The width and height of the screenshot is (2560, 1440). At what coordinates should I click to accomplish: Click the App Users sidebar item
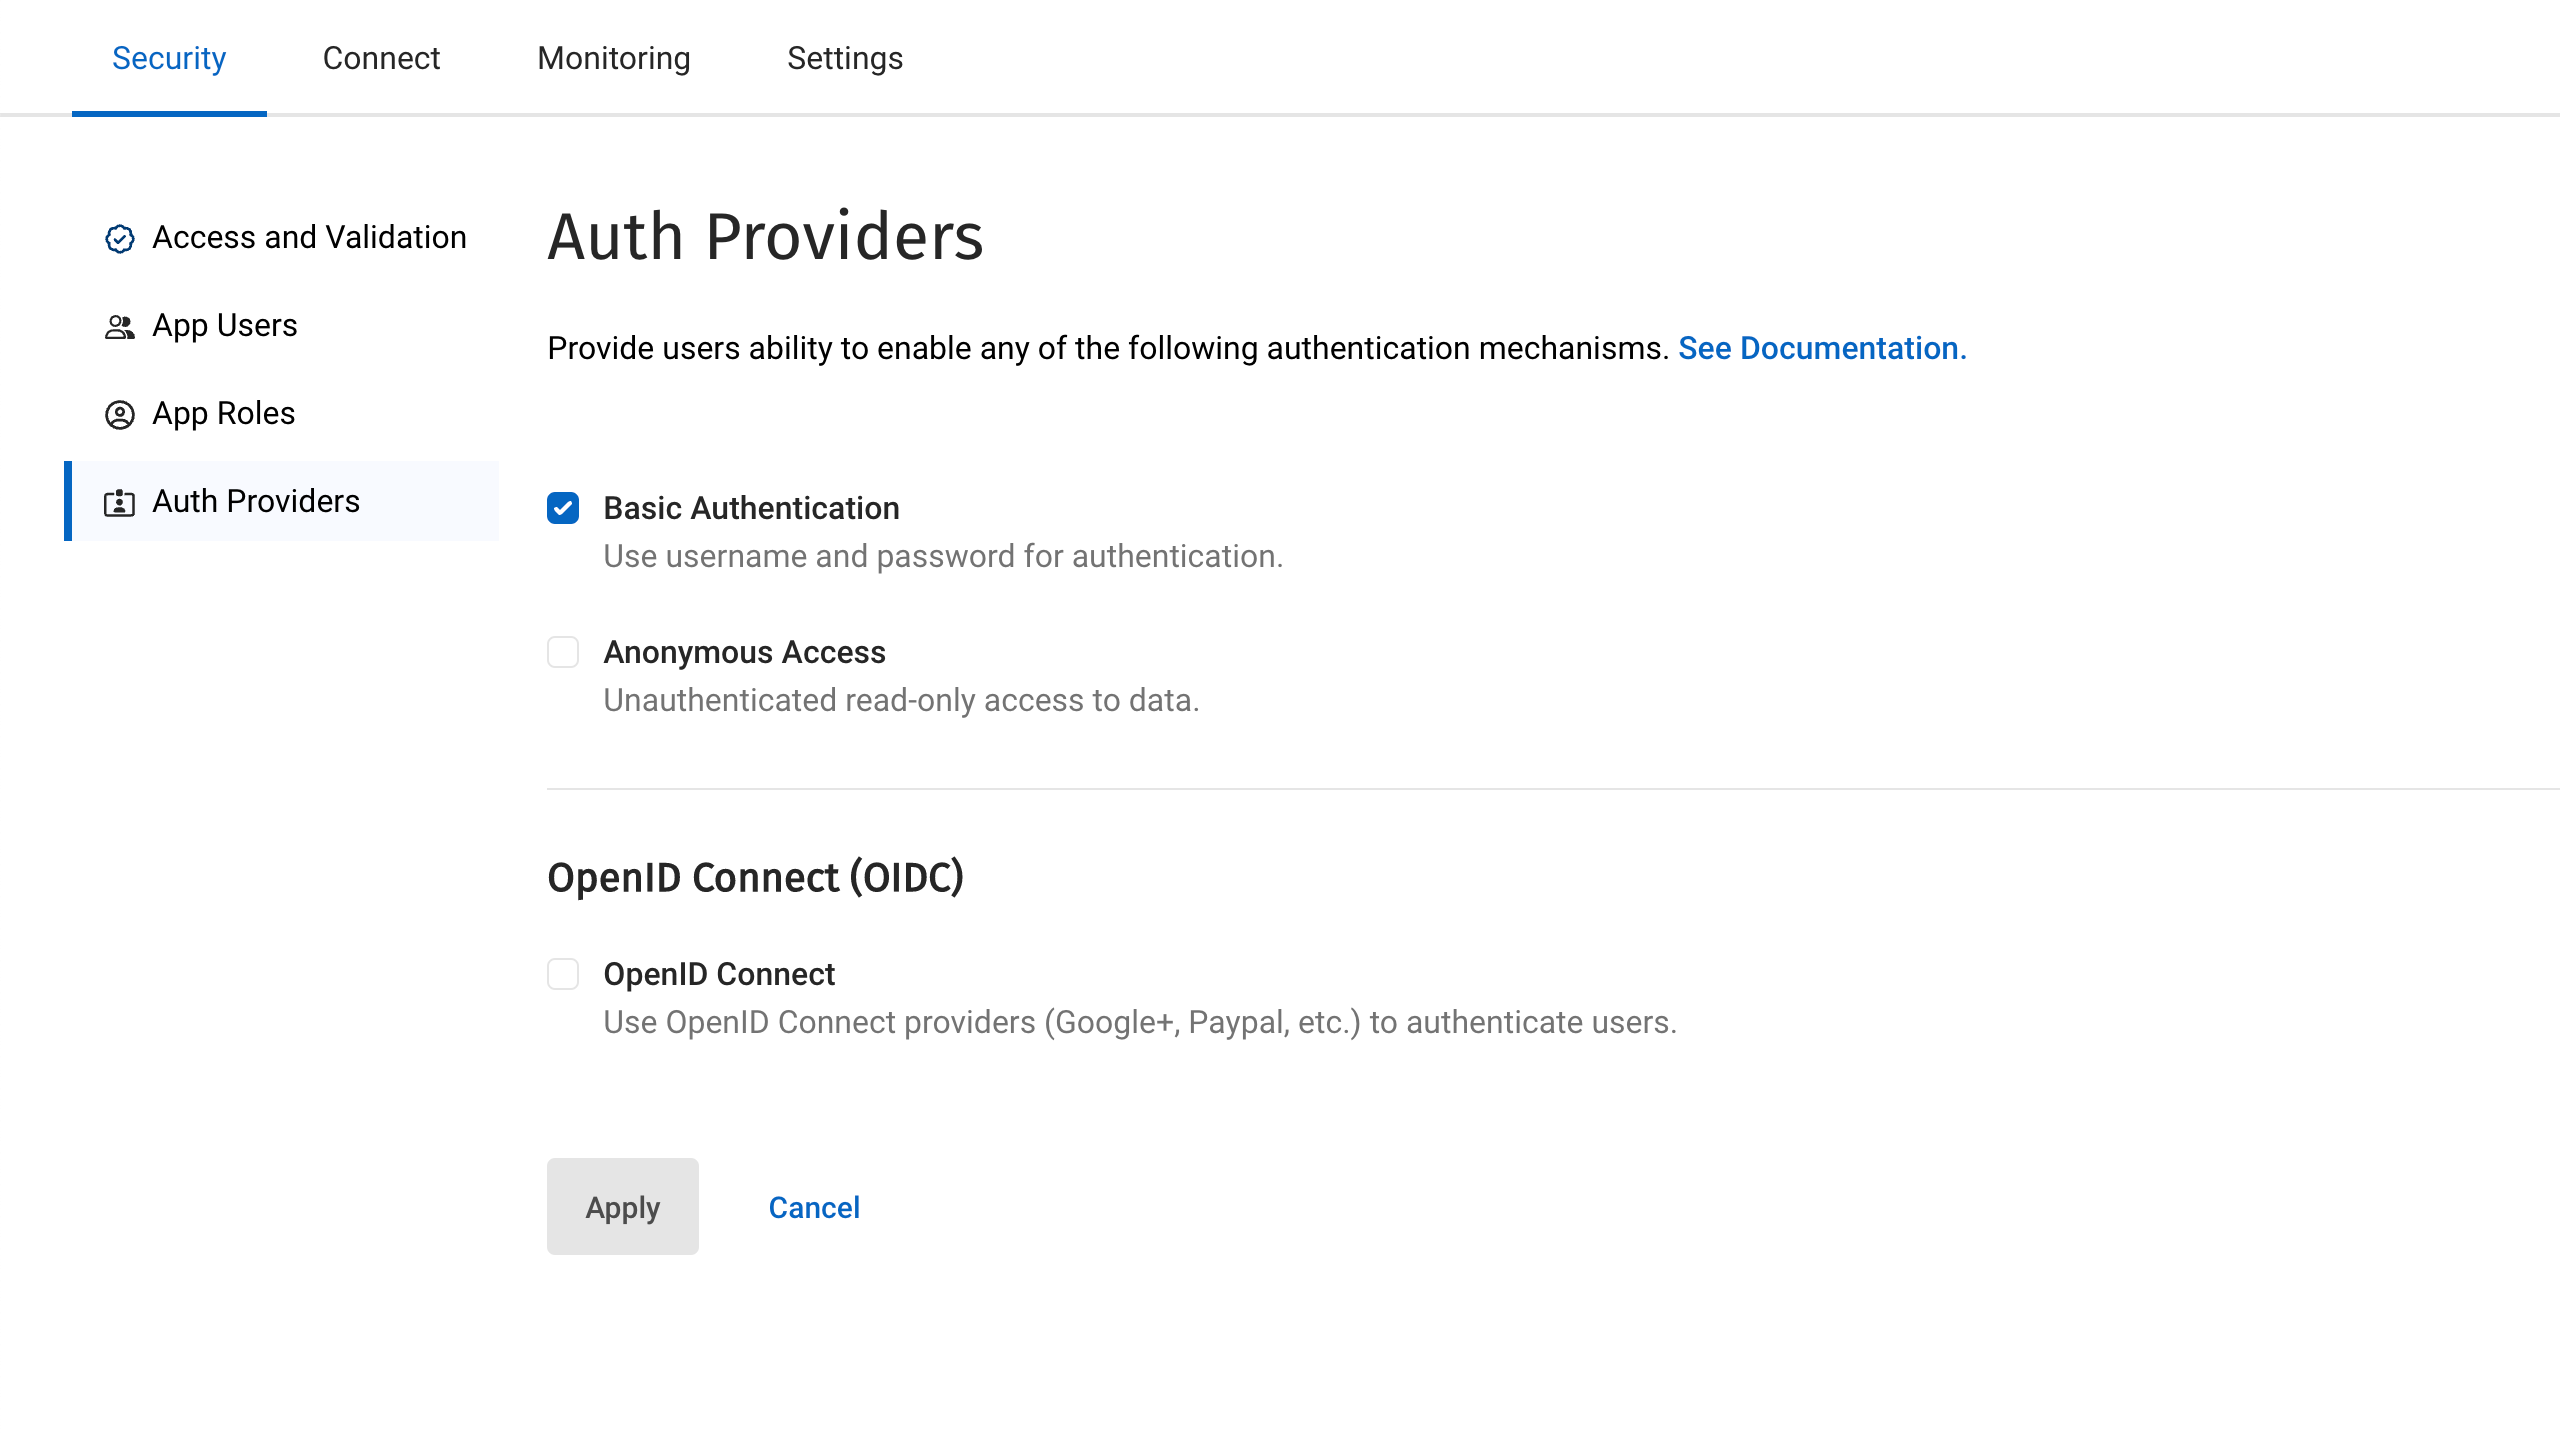[x=225, y=325]
